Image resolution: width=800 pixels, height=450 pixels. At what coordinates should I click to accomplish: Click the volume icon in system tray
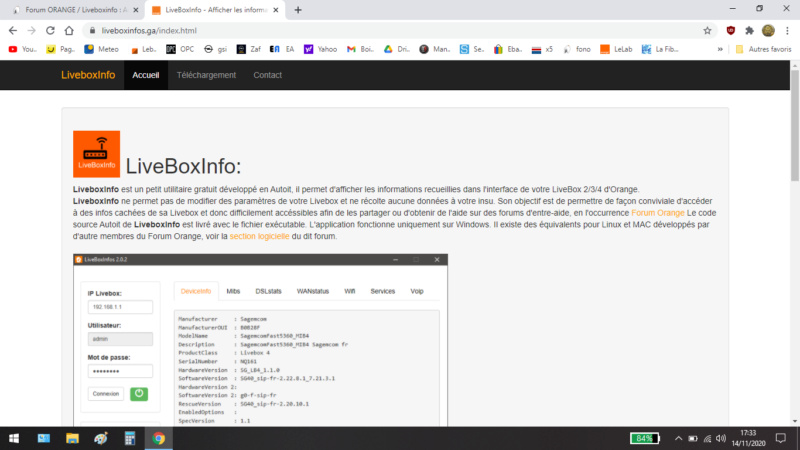click(x=721, y=438)
